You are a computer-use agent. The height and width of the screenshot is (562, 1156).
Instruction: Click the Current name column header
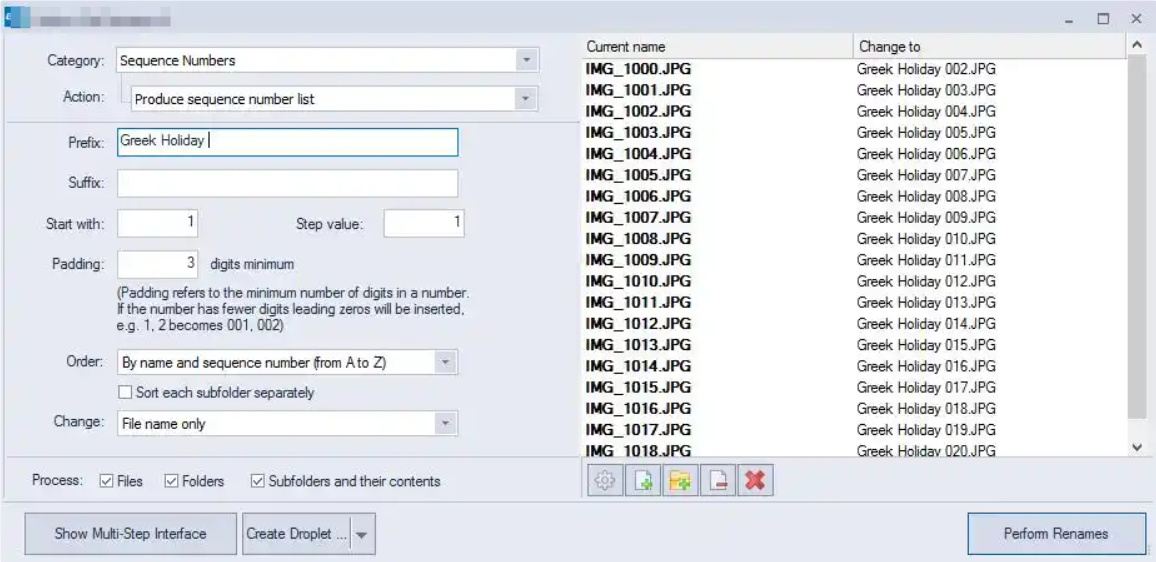tap(717, 46)
